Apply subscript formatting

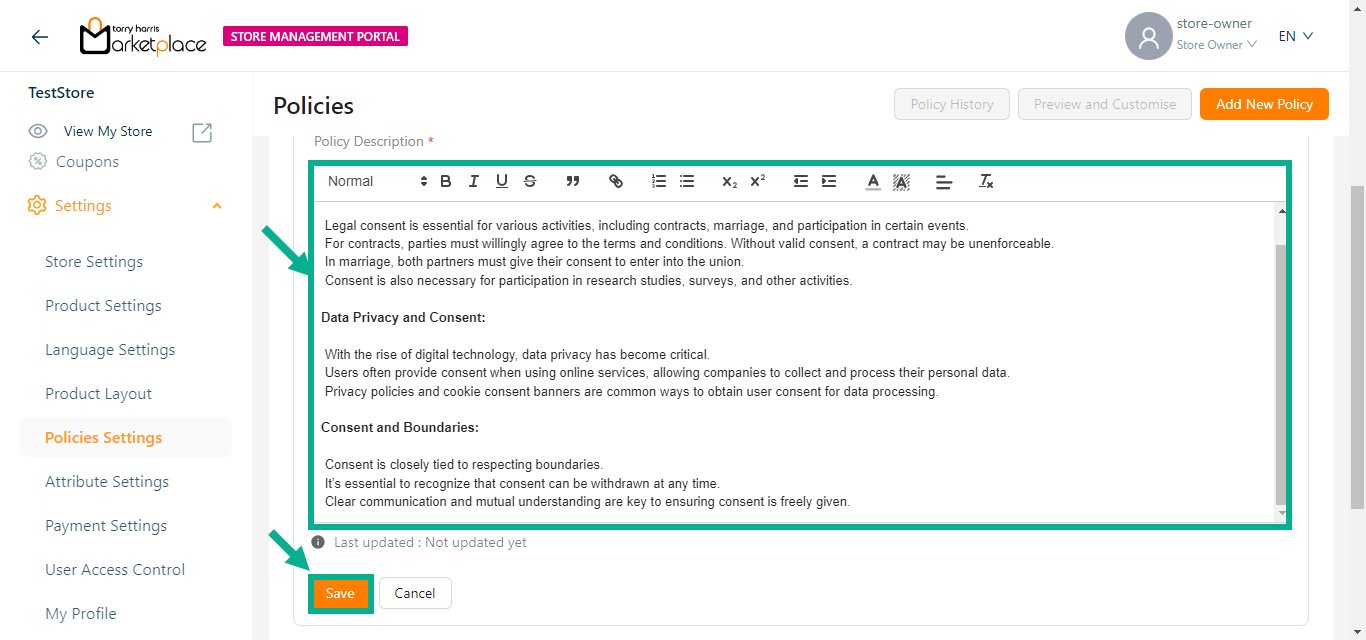click(x=729, y=181)
